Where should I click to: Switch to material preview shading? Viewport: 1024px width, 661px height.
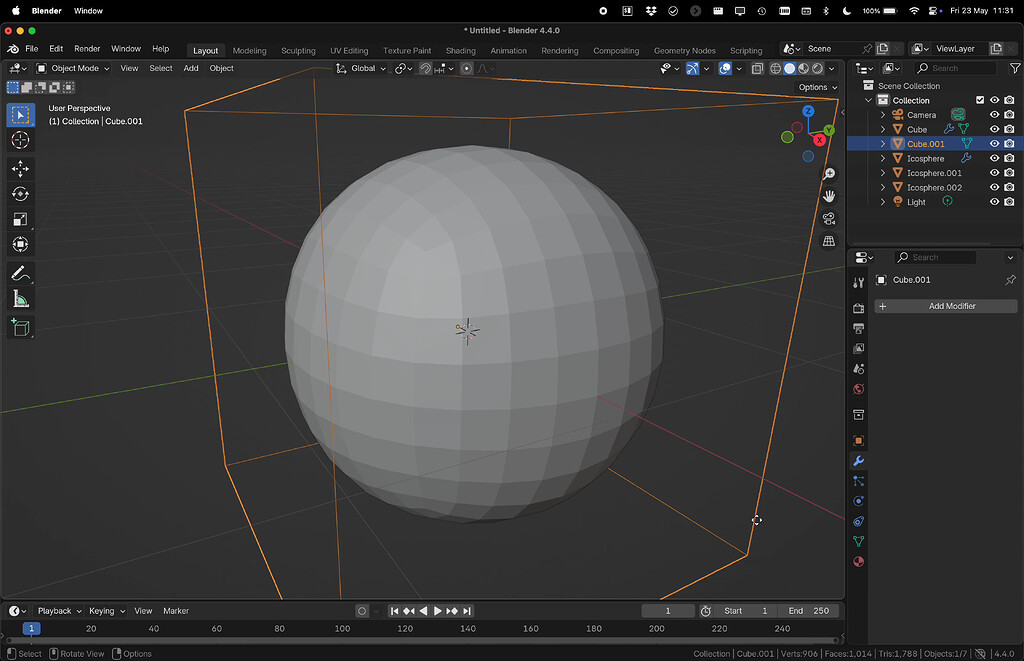coord(803,69)
